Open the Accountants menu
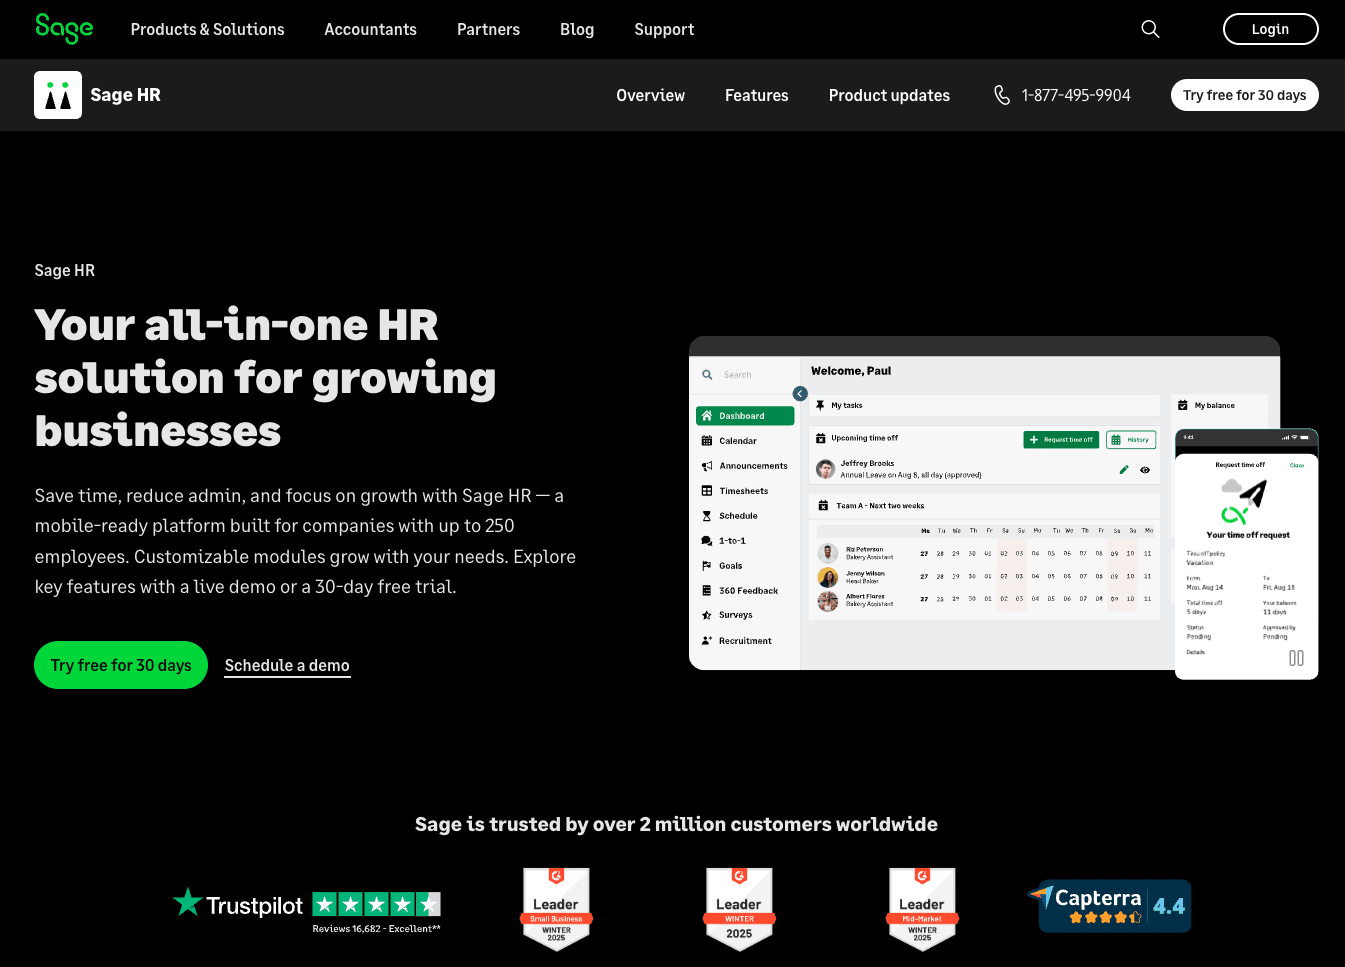 pos(370,29)
